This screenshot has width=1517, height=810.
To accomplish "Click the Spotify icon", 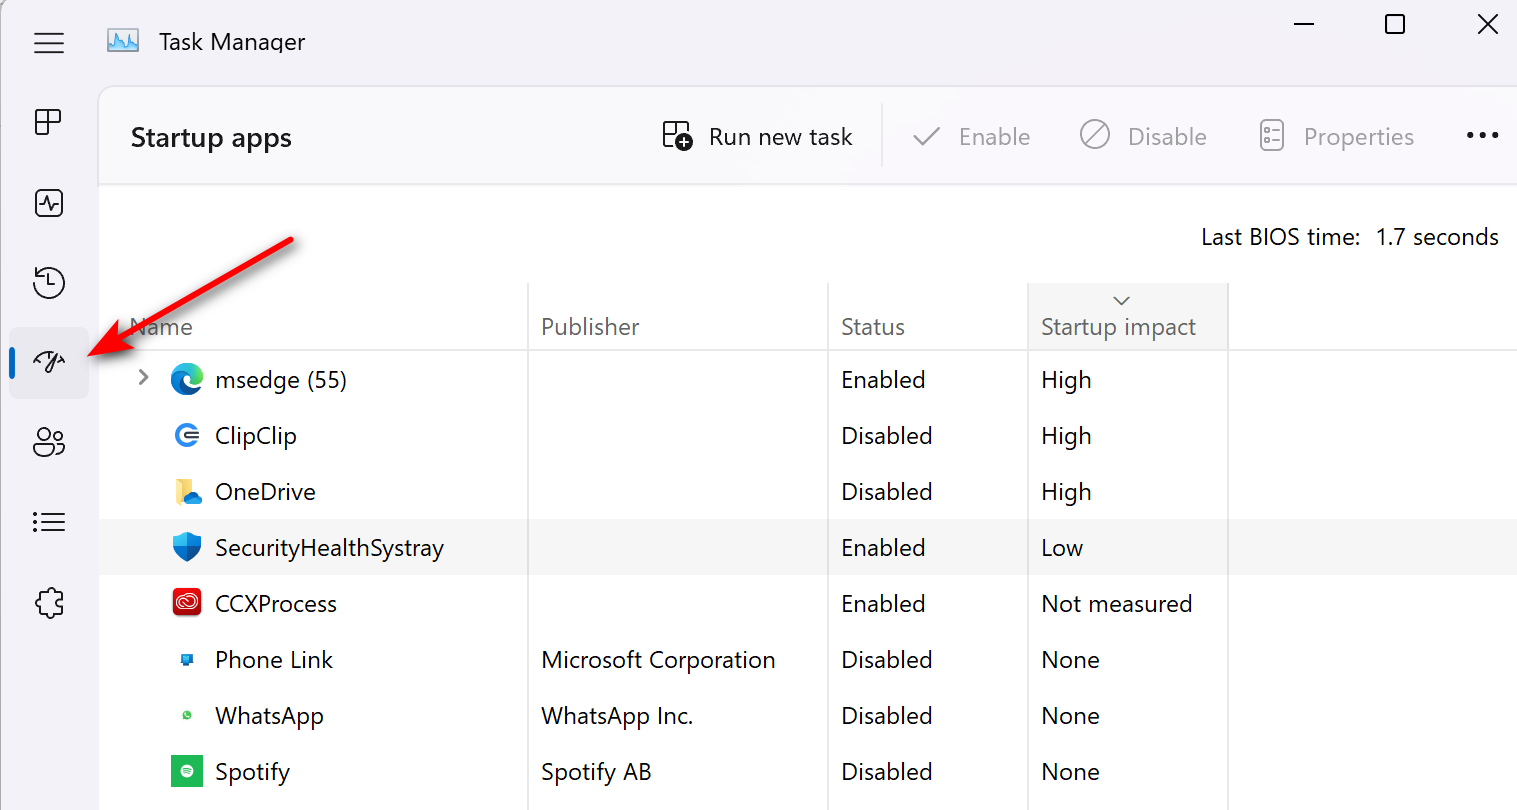I will coord(187,772).
